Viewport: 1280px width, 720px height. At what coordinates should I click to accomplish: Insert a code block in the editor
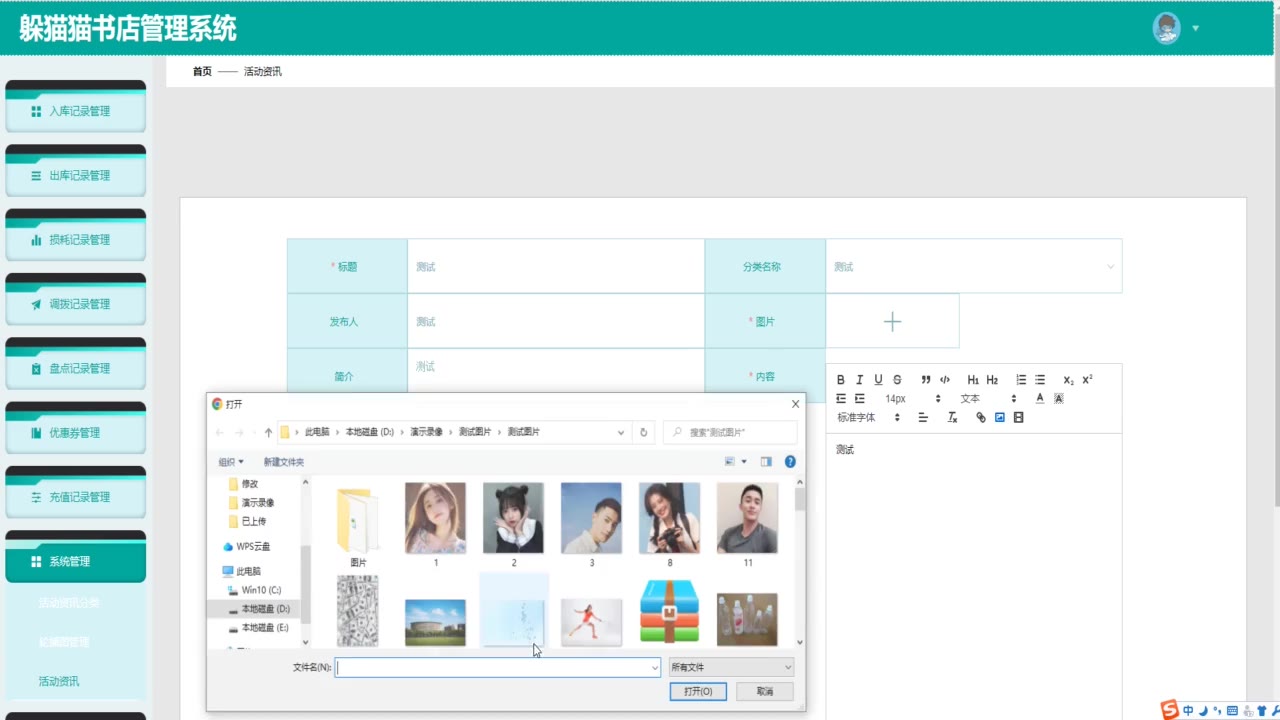pos(945,380)
